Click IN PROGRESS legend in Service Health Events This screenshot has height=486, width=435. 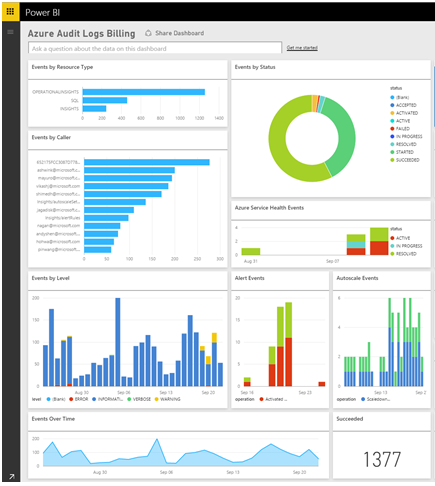point(406,246)
